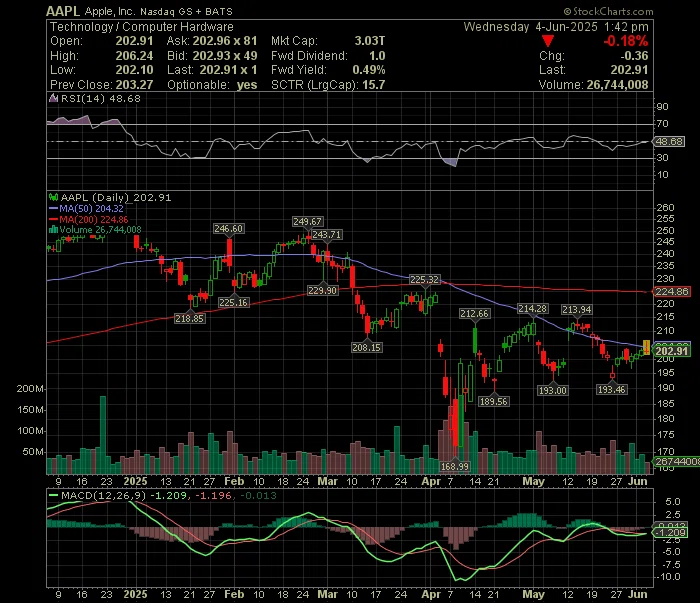Click the tallest December volume bar

coord(103,434)
